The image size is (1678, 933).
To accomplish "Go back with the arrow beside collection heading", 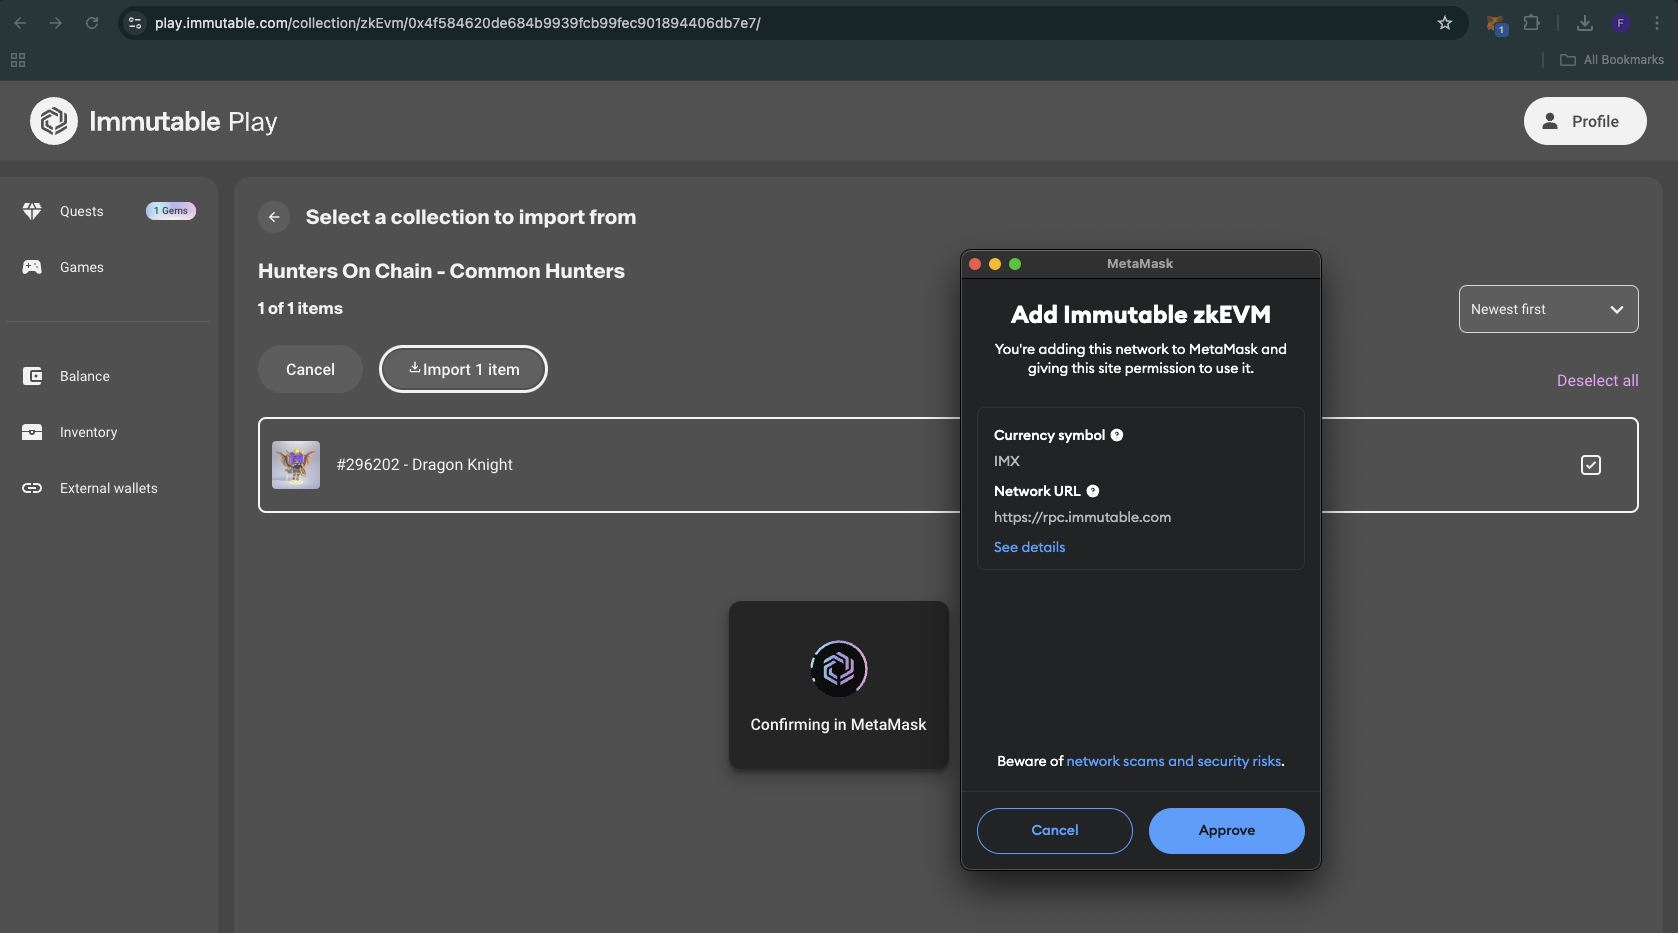I will click(274, 217).
